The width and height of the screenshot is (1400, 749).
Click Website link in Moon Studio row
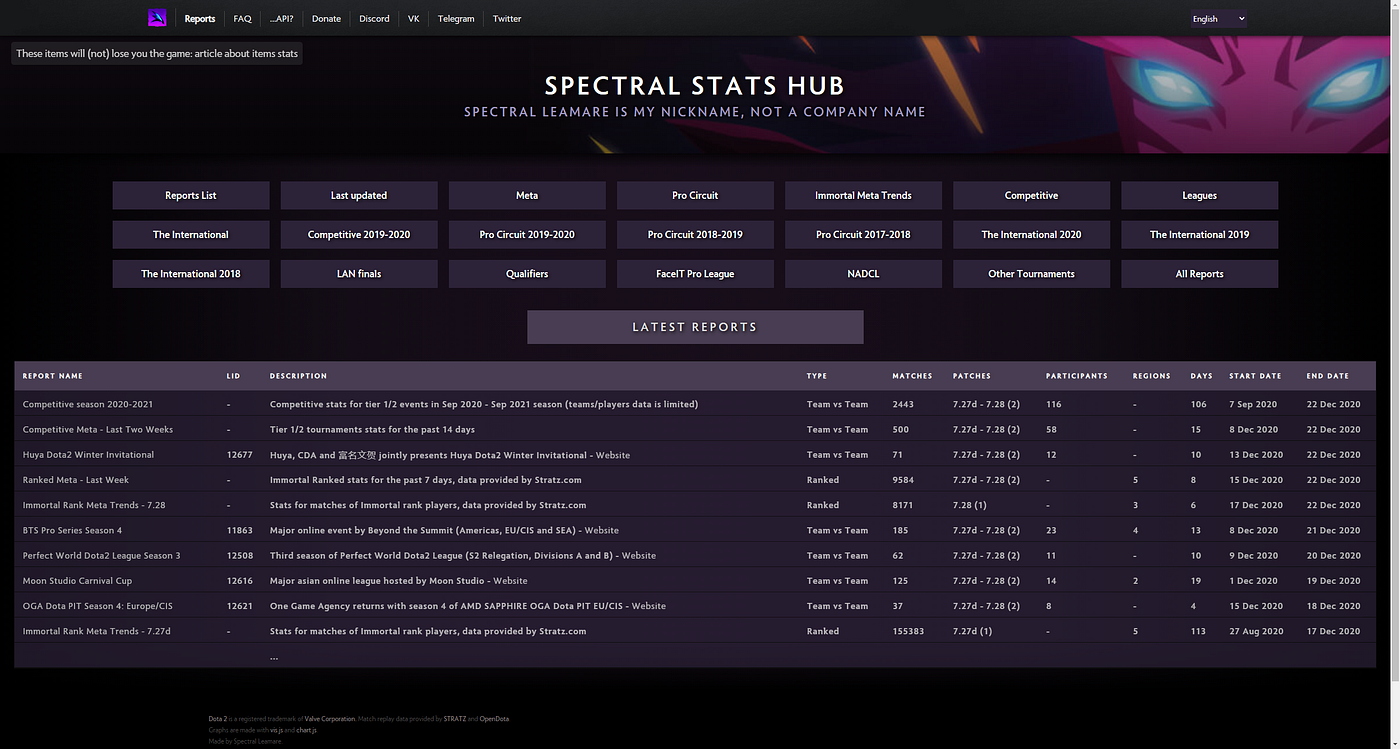[x=510, y=580]
